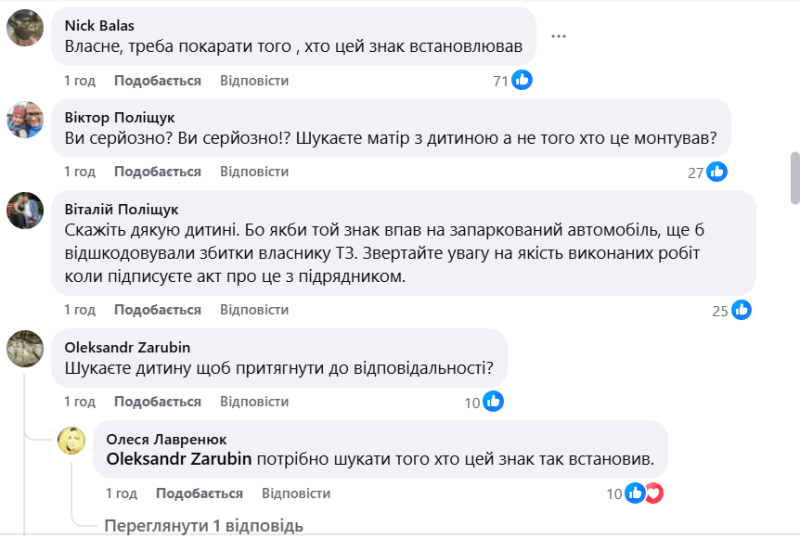This screenshot has width=800, height=538.
Task: Click like reaction icon on Oleksandr Zarubin comment
Action: (492, 402)
